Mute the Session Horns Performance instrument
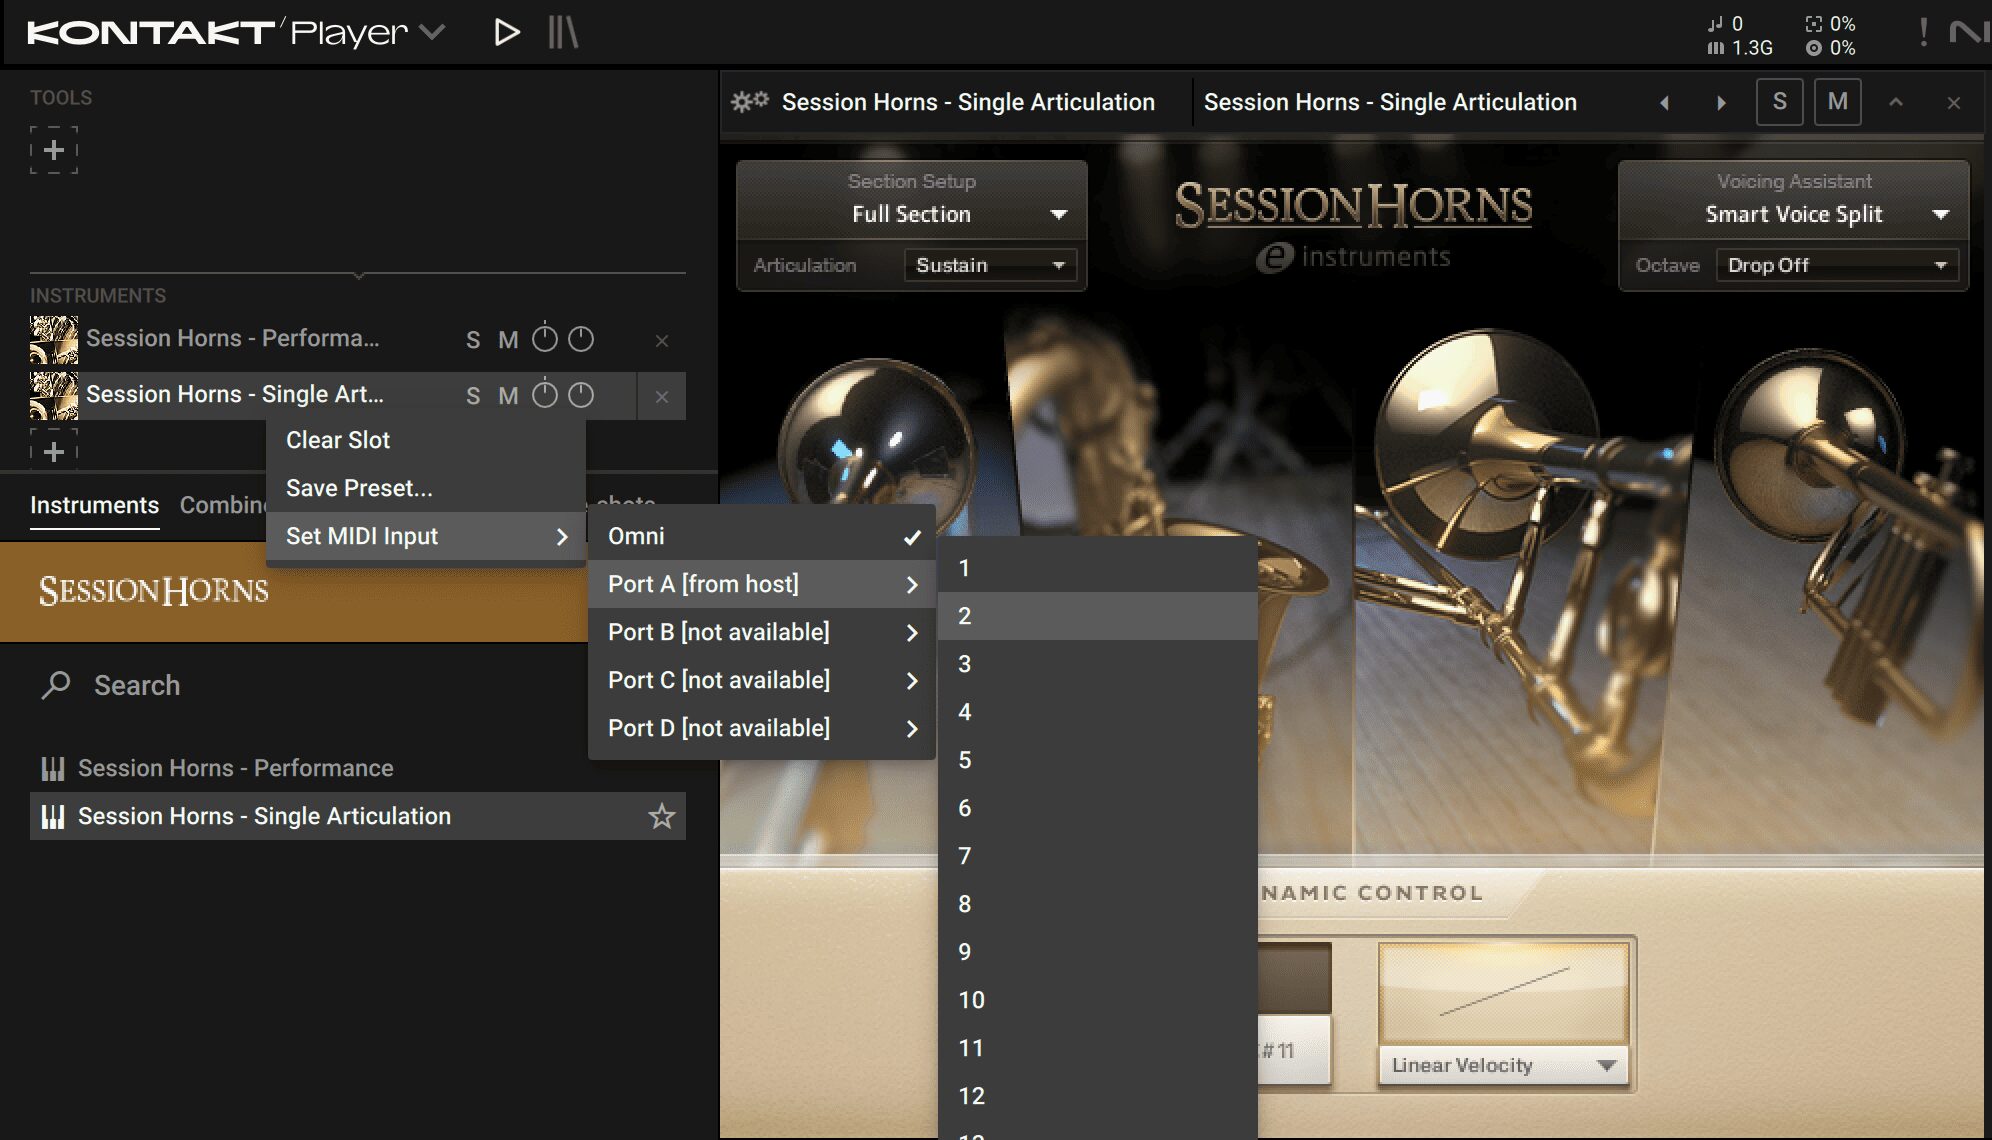1992x1140 pixels. (508, 340)
